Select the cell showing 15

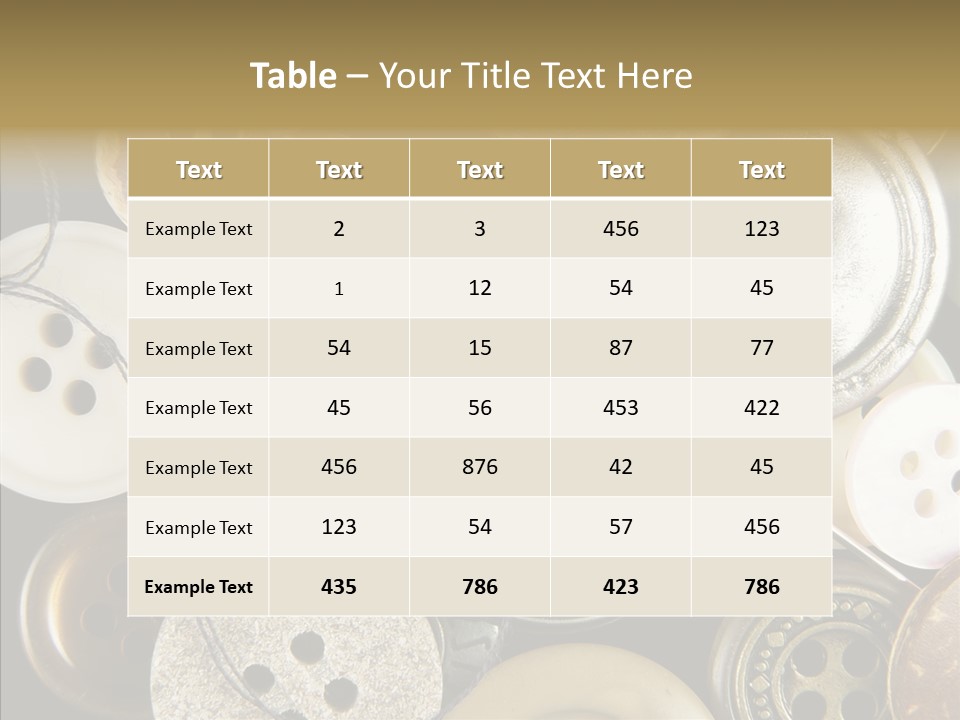(480, 348)
